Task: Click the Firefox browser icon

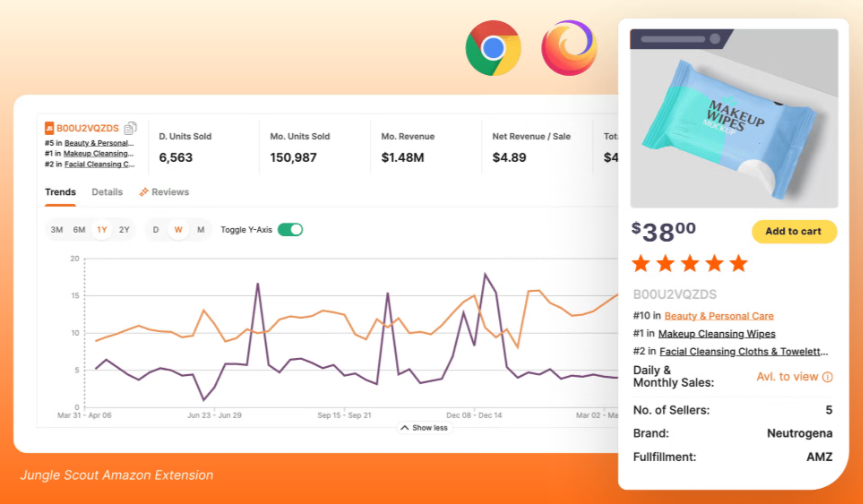Action: tap(569, 48)
